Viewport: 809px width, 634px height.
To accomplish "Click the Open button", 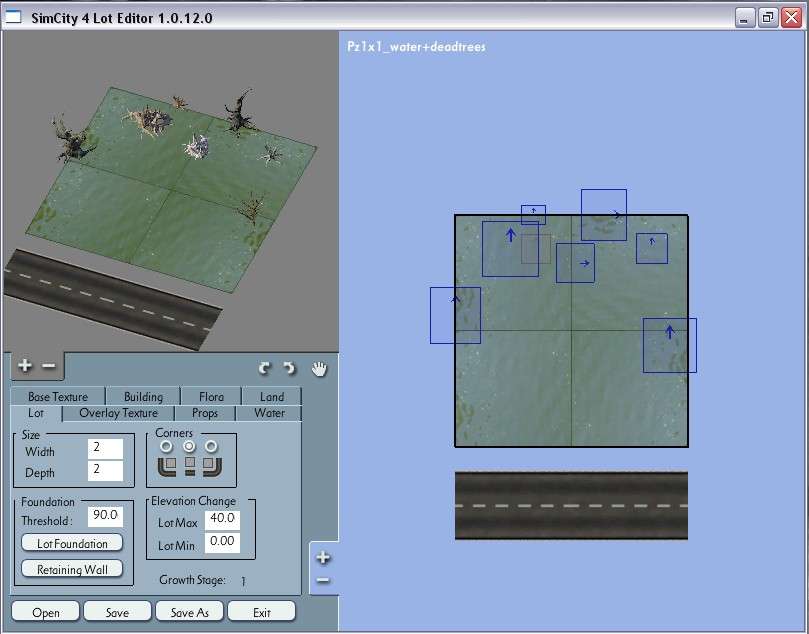I will [x=45, y=612].
